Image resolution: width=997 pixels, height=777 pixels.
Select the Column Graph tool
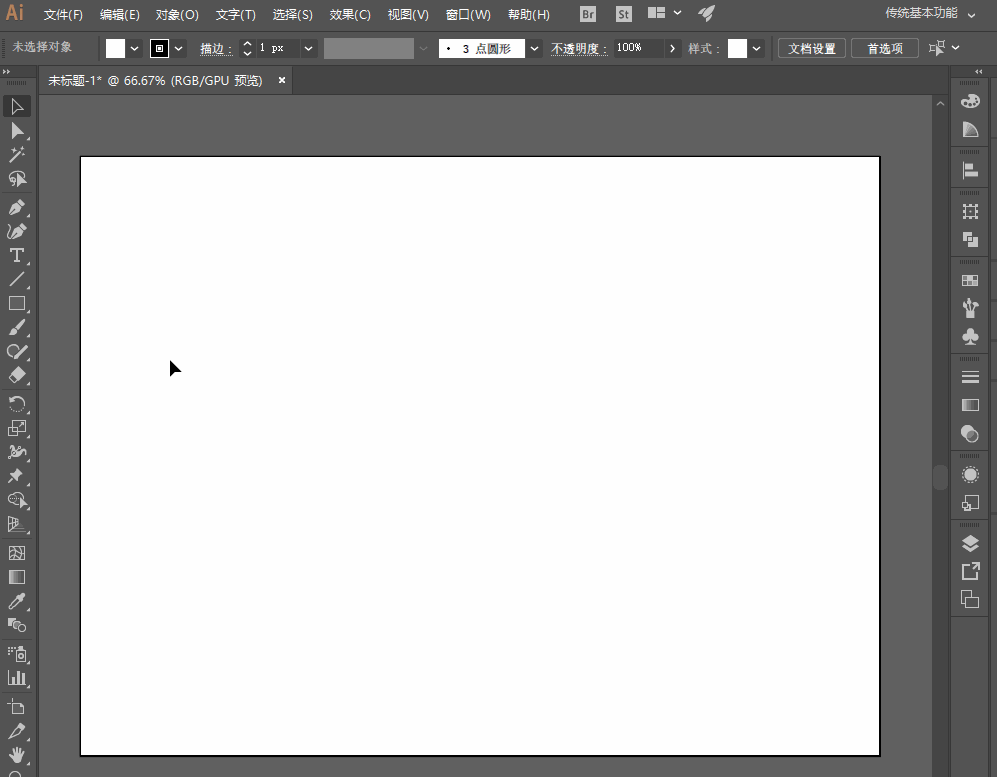(x=17, y=678)
